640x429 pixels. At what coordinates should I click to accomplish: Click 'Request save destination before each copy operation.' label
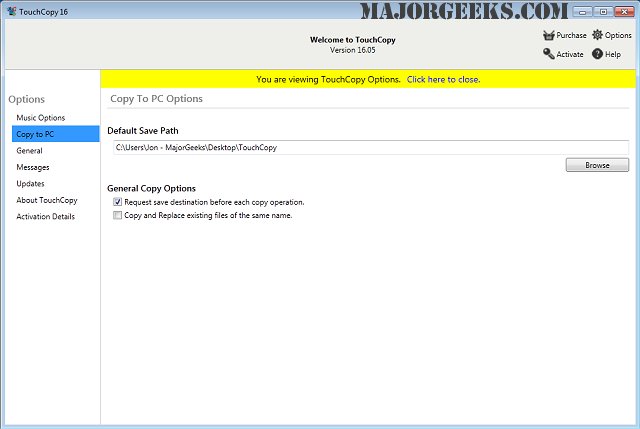coord(214,202)
